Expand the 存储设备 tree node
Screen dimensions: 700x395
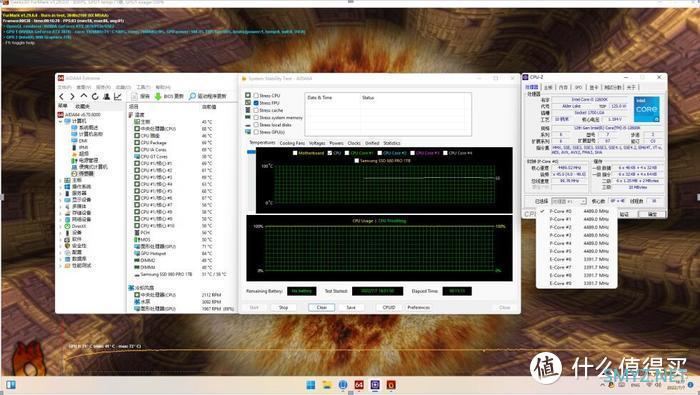[61, 213]
